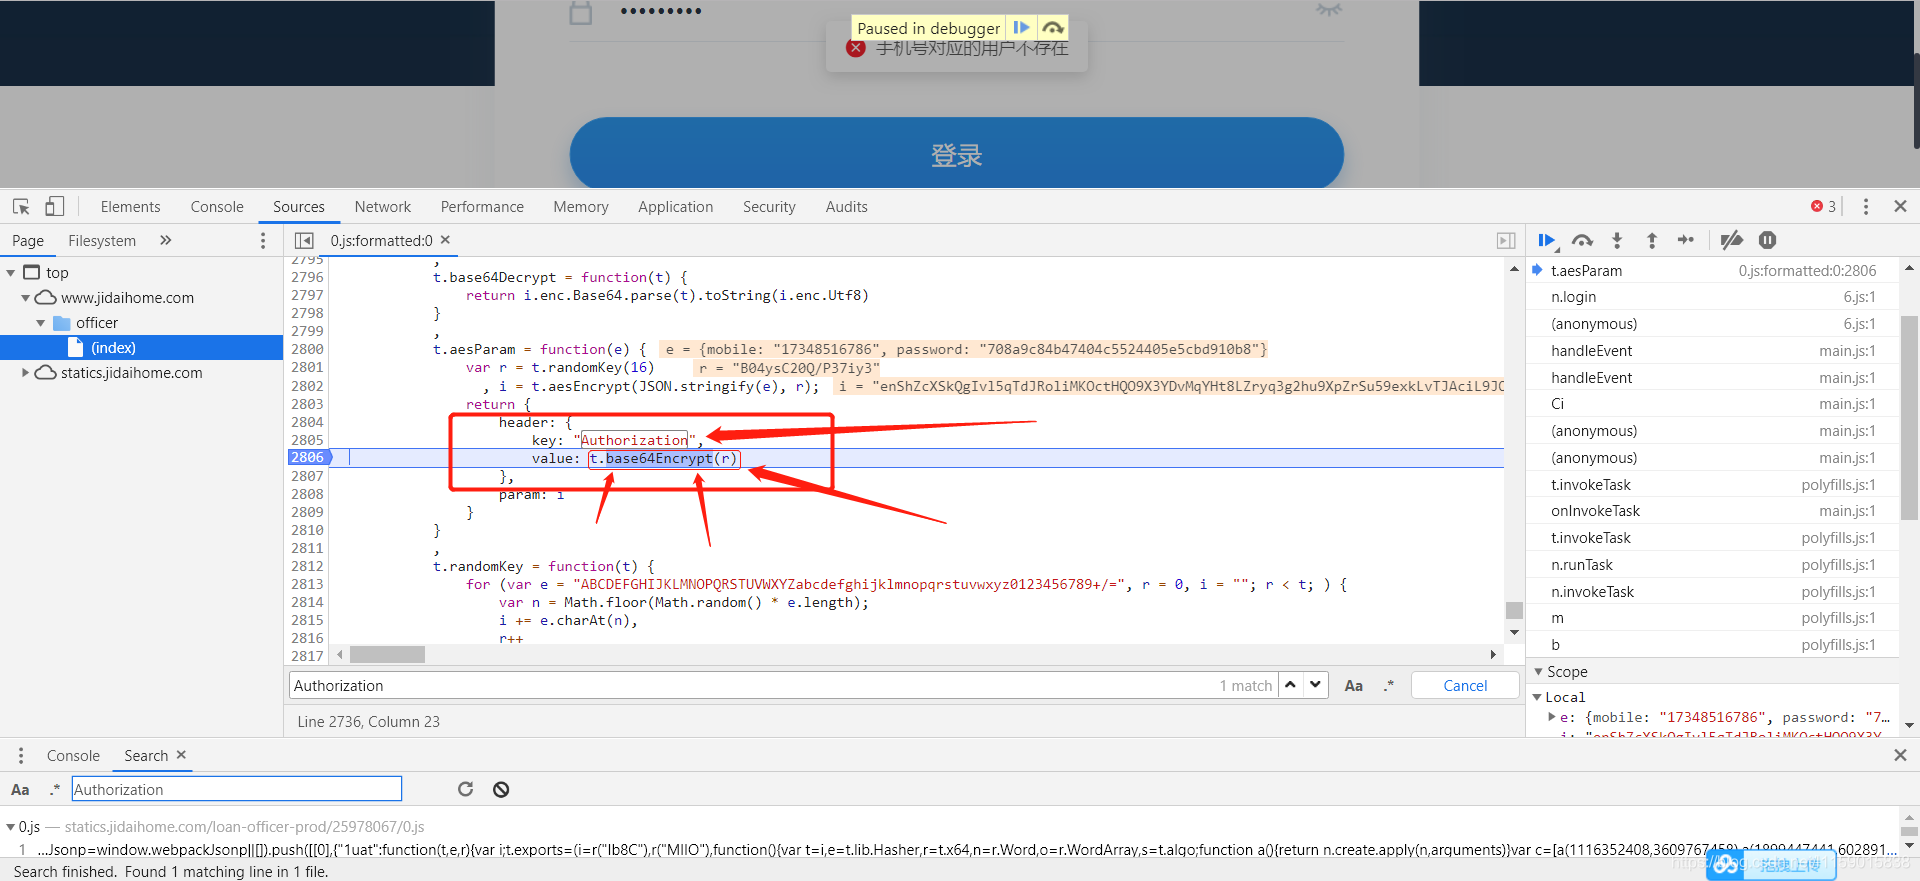The width and height of the screenshot is (1920, 881).
Task: Collapse the Local scope group
Action: (1537, 697)
